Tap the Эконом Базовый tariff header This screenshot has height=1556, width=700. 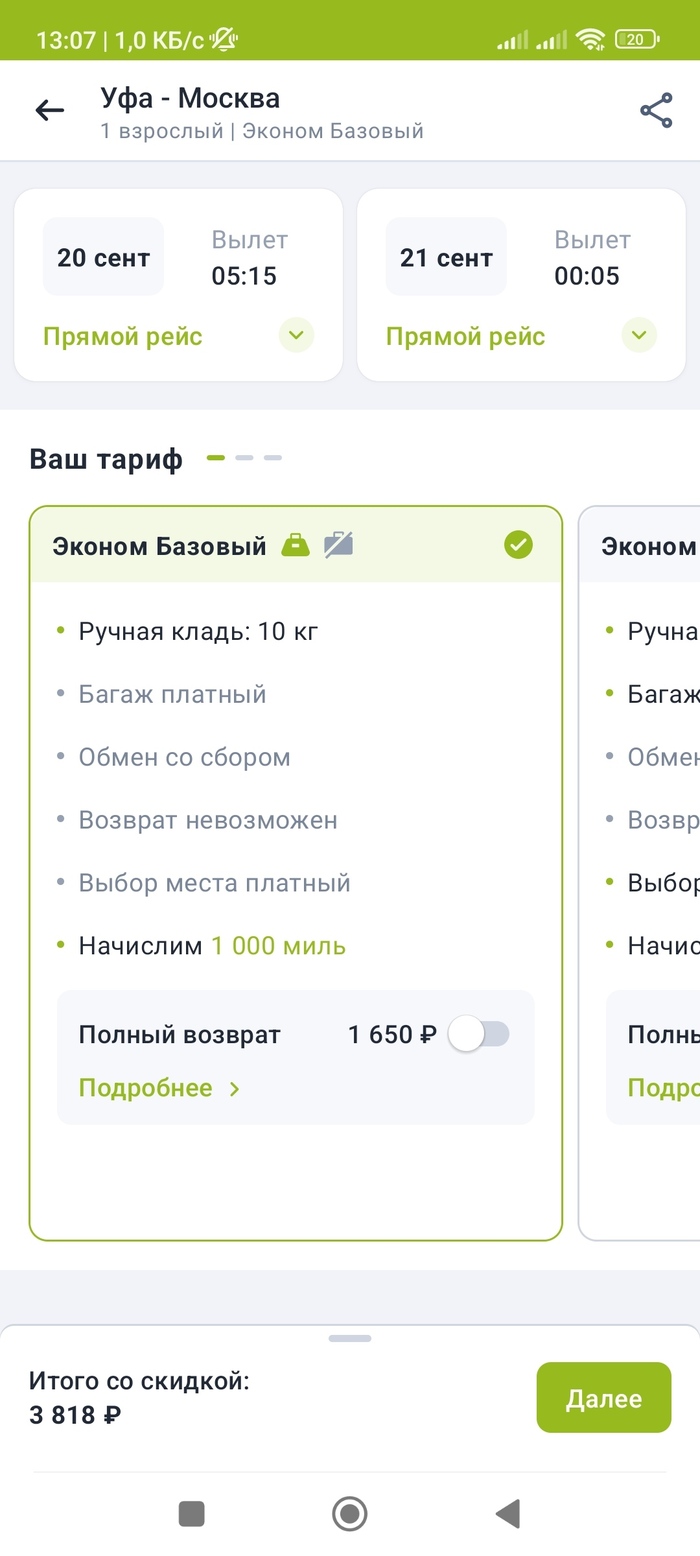point(160,546)
